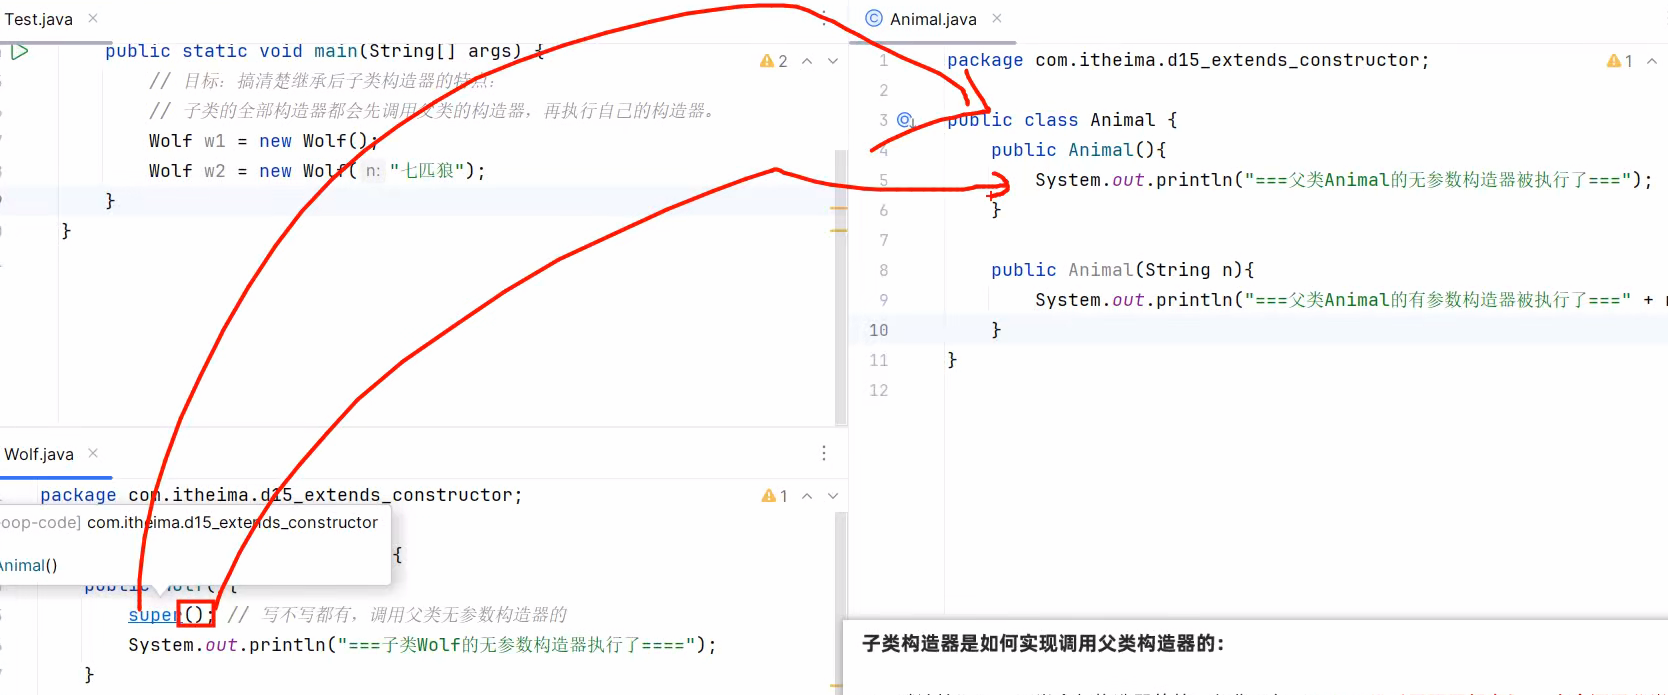
Task: Click Animal class gutter icon on line 3
Action: pos(905,120)
